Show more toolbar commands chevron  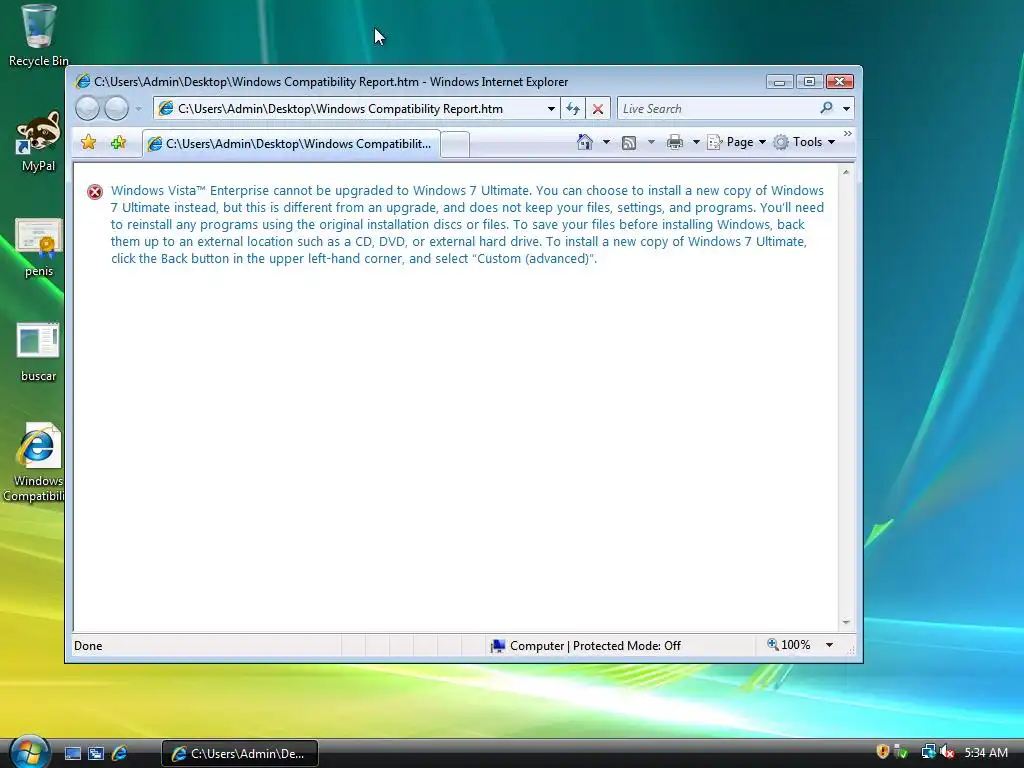coord(848,134)
